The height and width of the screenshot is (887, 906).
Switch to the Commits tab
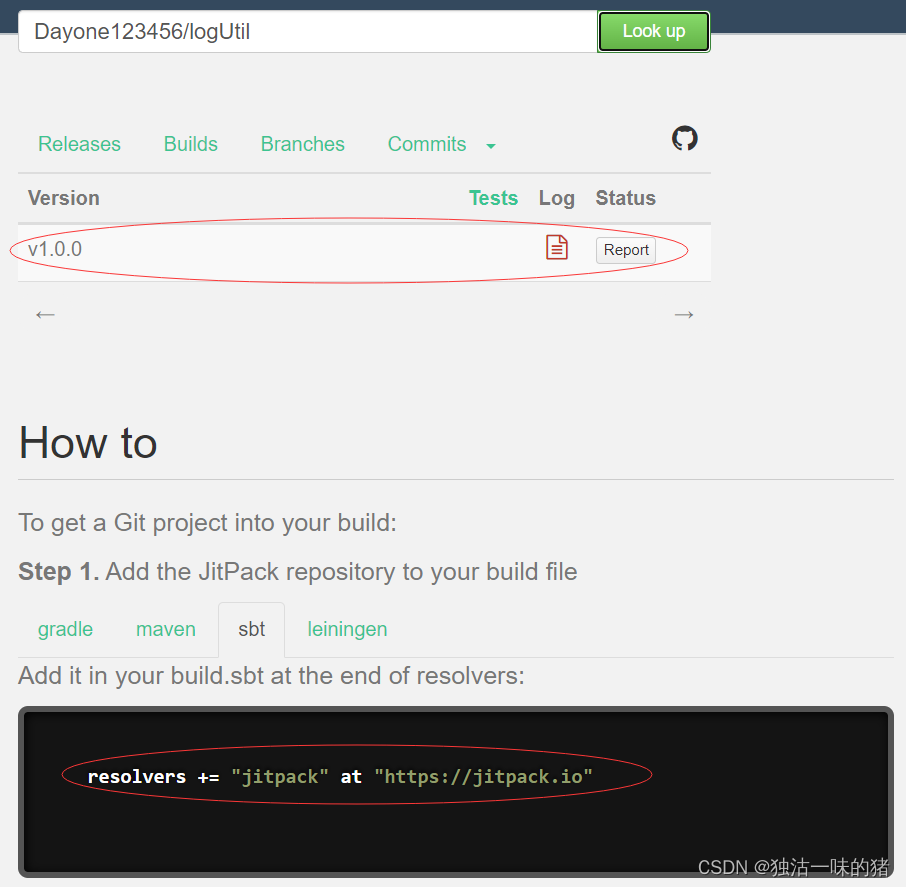click(x=427, y=144)
